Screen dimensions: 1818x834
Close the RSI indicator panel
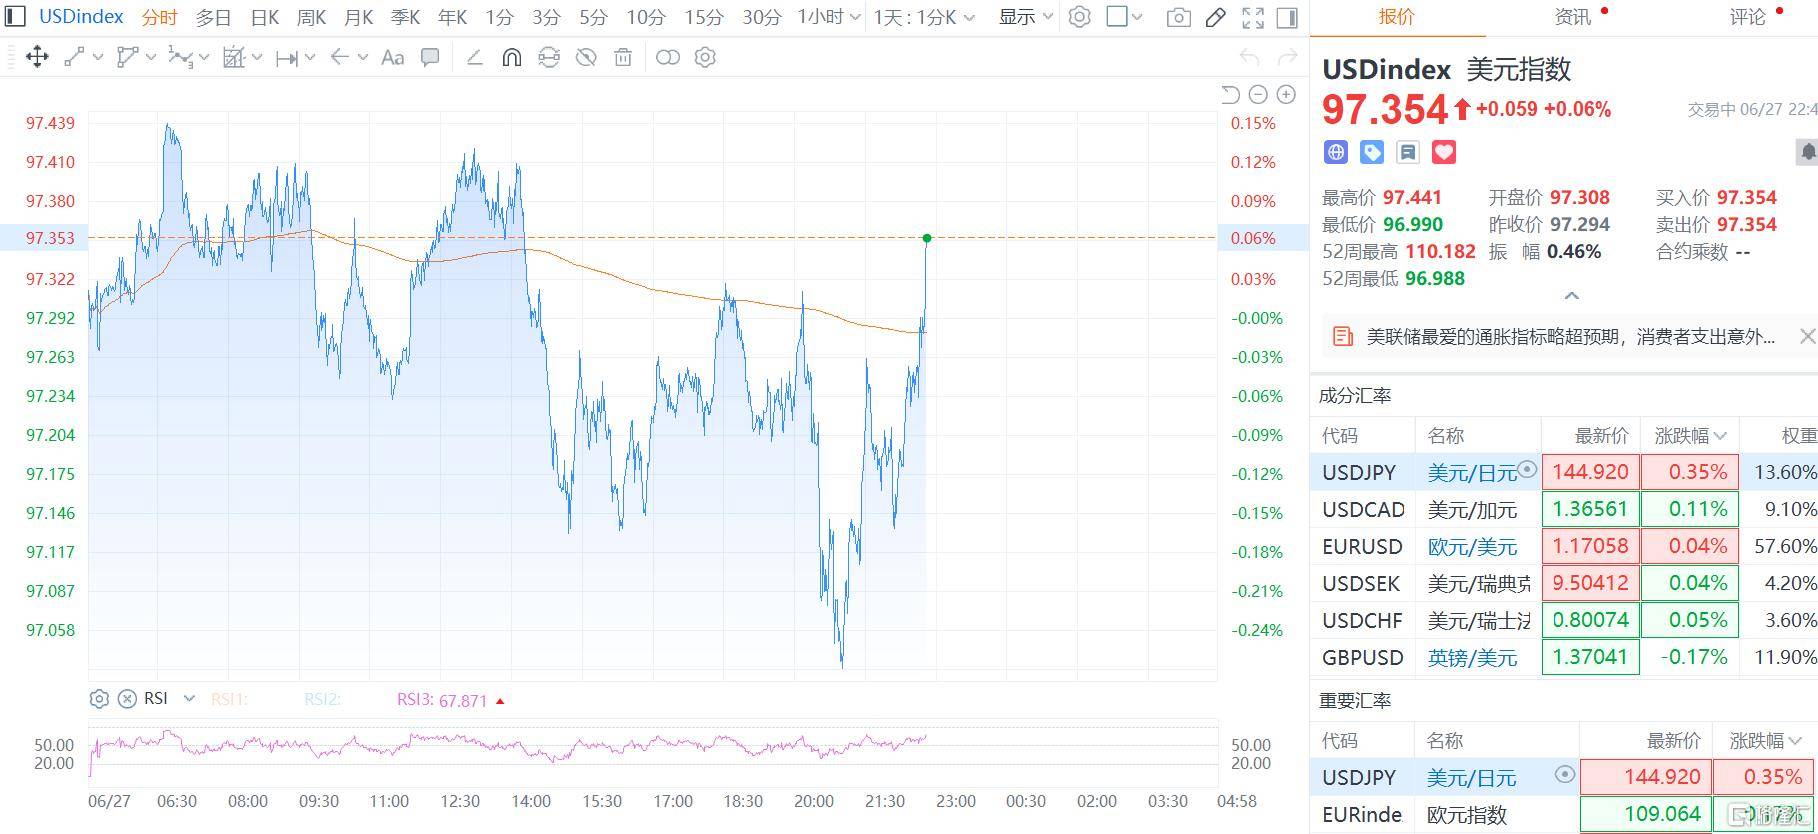(127, 699)
